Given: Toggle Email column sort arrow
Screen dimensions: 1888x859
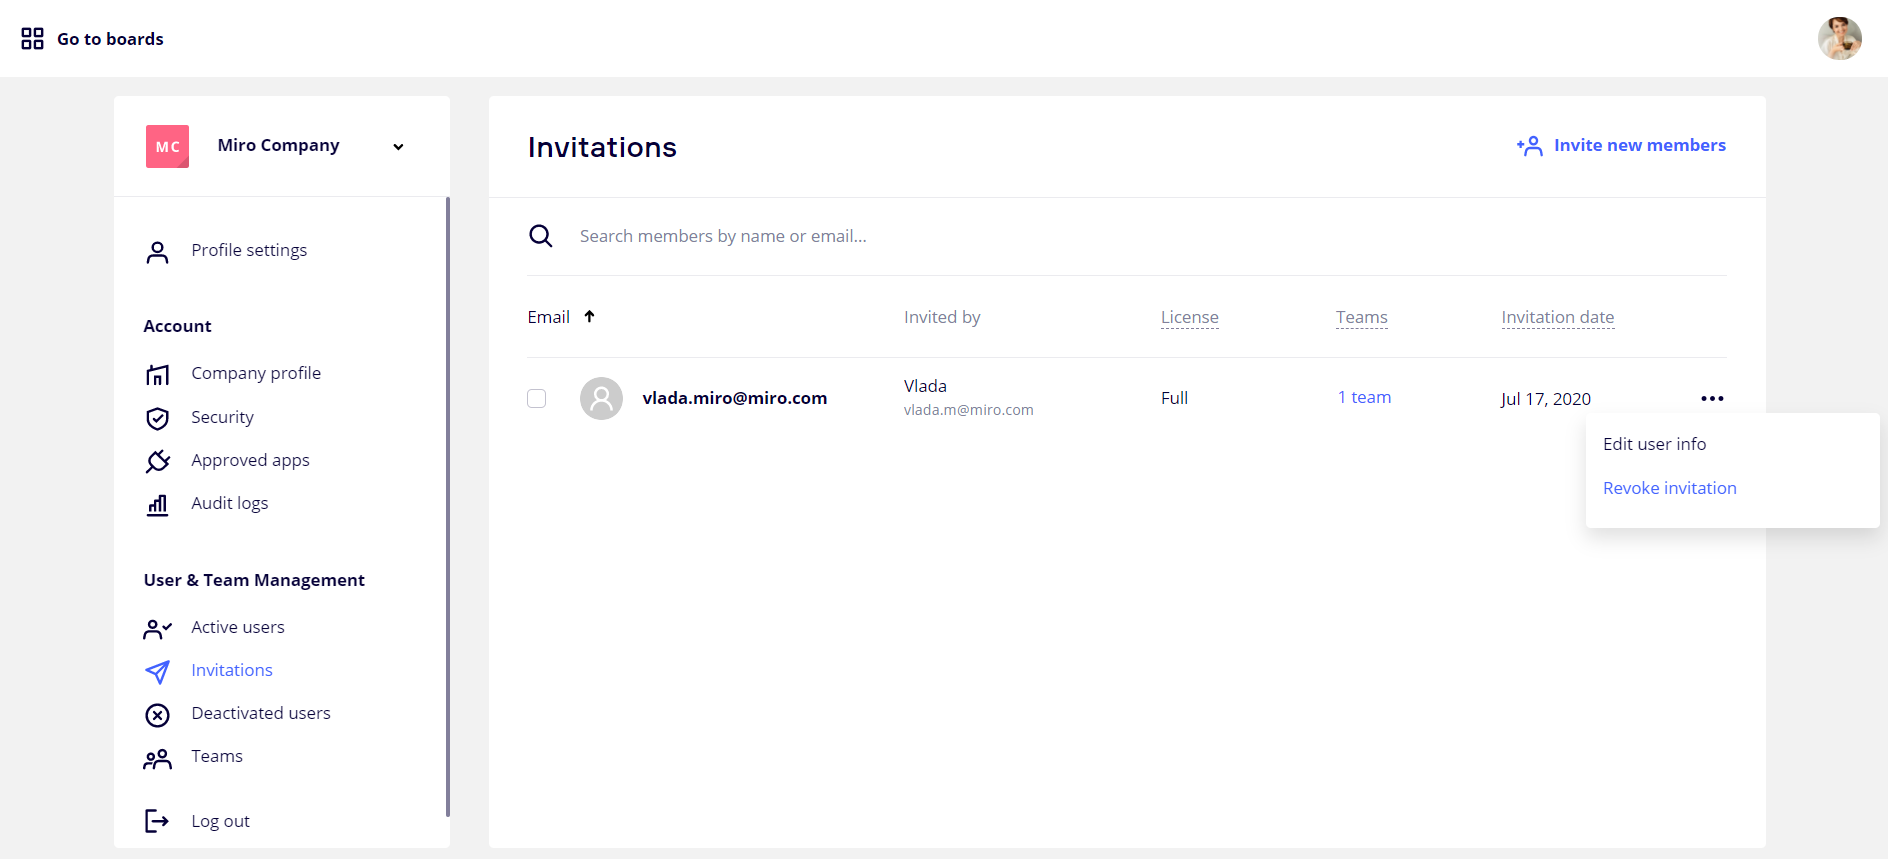Looking at the screenshot, I should [589, 317].
